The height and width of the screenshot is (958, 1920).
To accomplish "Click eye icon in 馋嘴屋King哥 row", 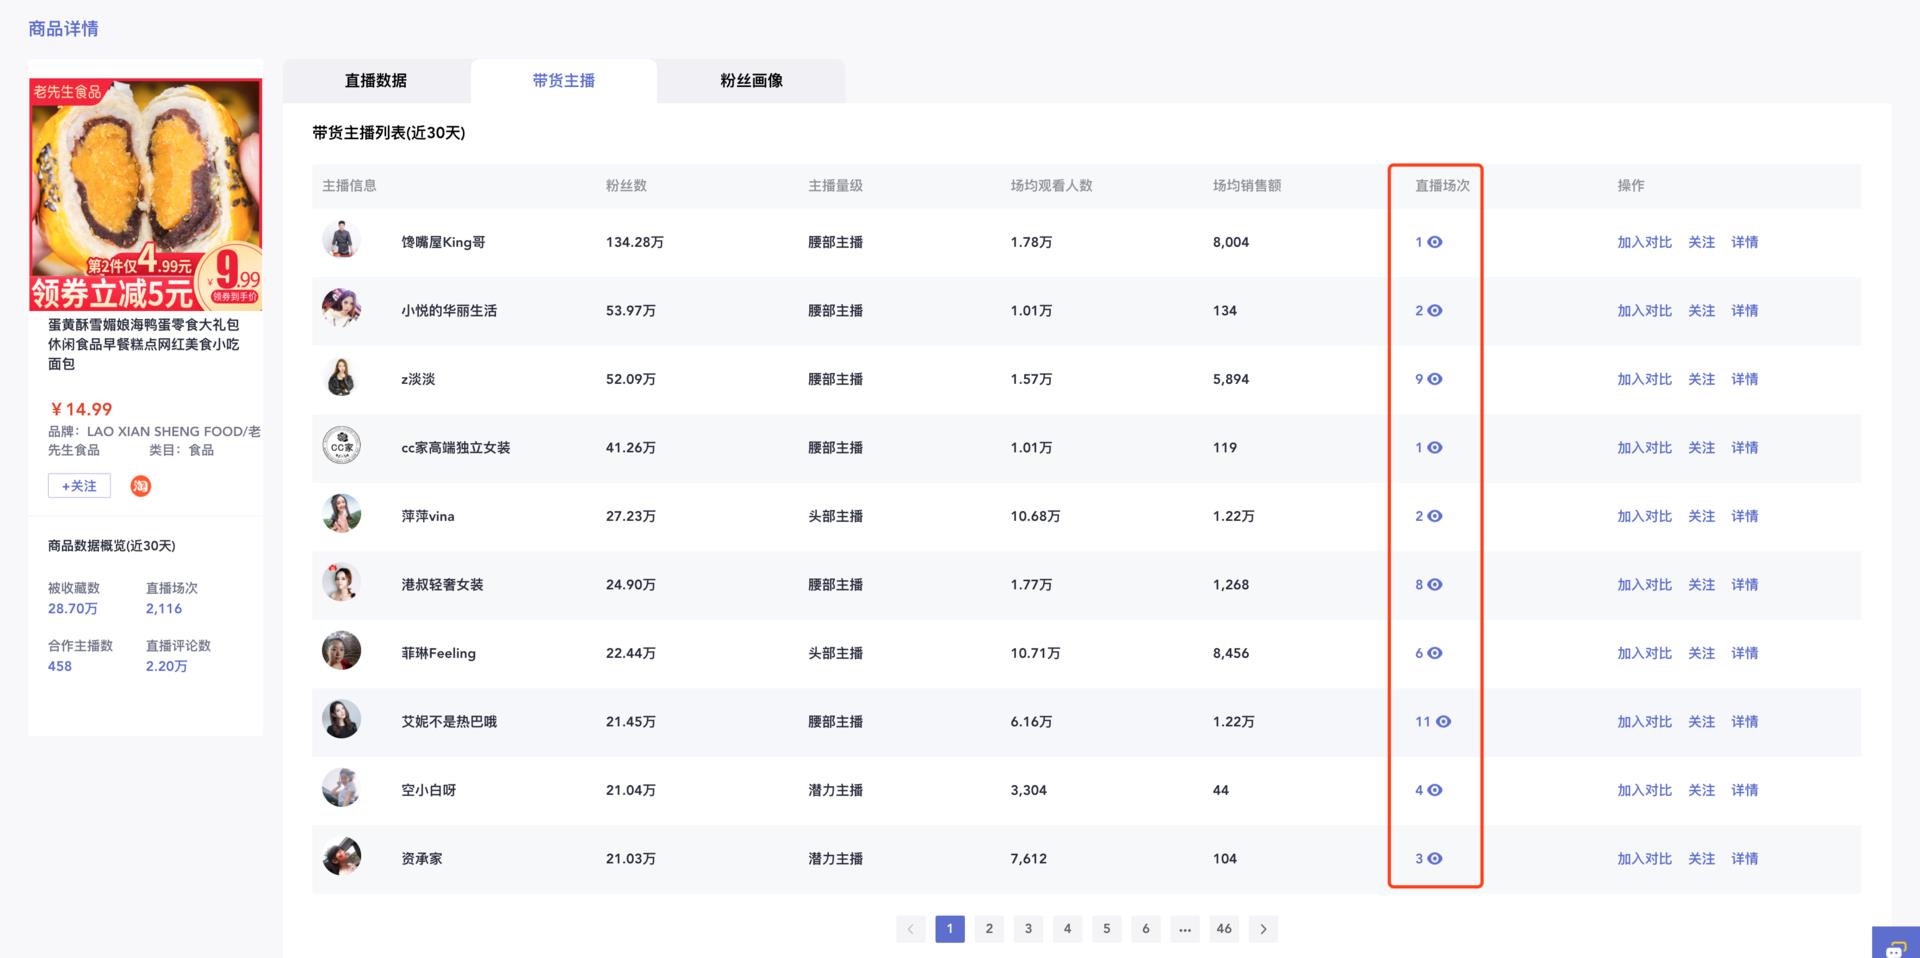I will pos(1435,242).
